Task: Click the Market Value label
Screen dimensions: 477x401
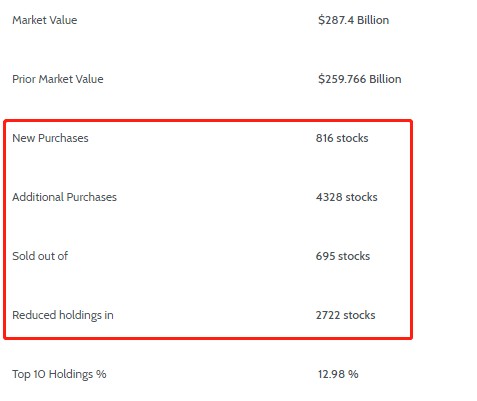Action: pos(45,20)
